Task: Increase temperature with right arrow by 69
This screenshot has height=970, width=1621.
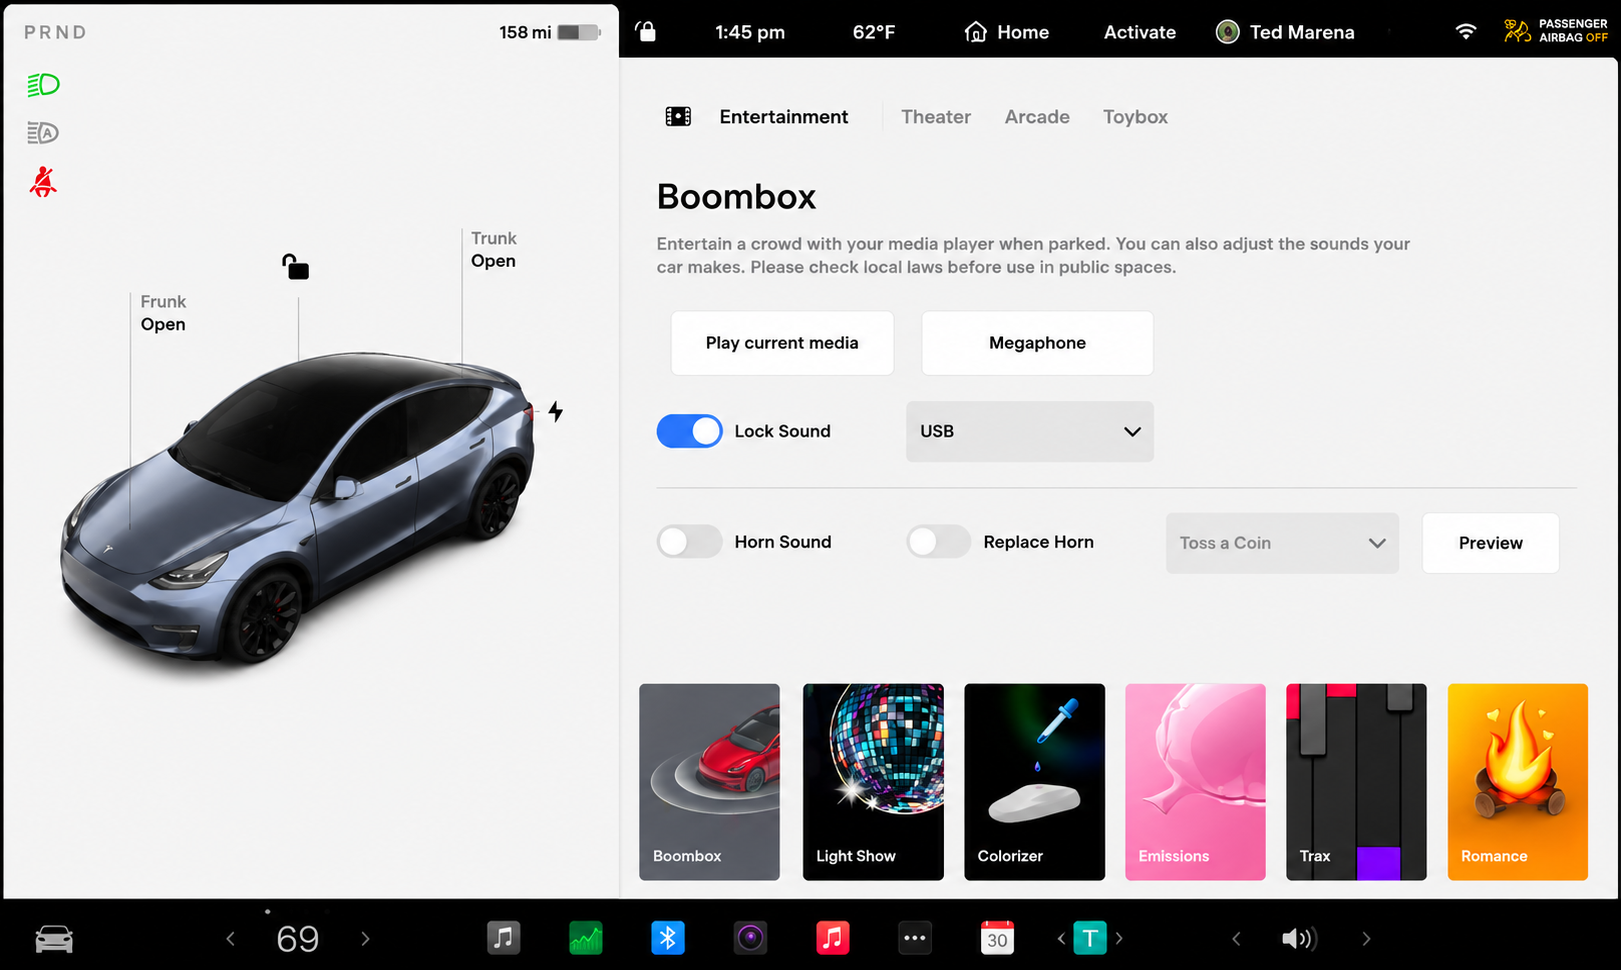Action: (x=365, y=938)
